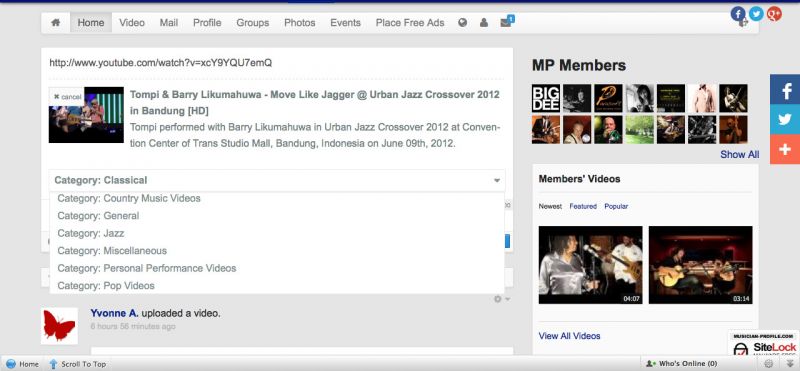Click the round Twitter icon in the header
The width and height of the screenshot is (800, 371).
(756, 14)
